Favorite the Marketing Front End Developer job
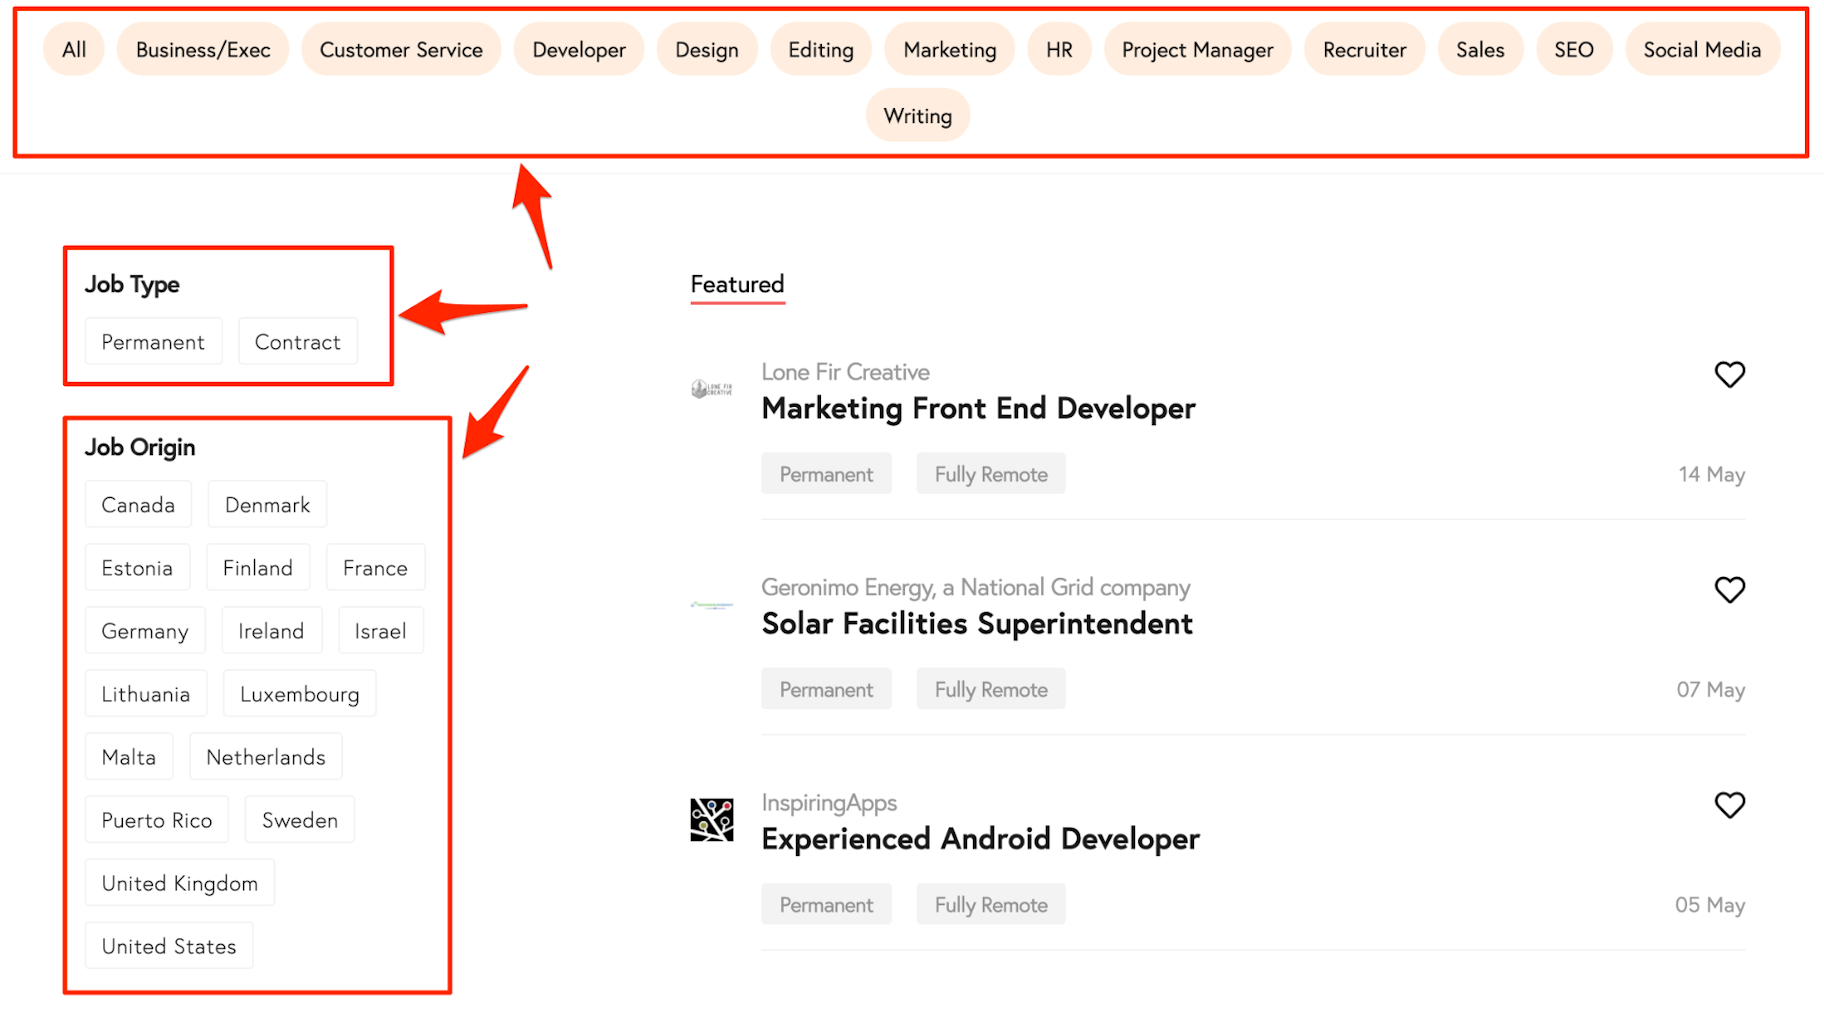This screenshot has width=1824, height=1034. (1729, 374)
